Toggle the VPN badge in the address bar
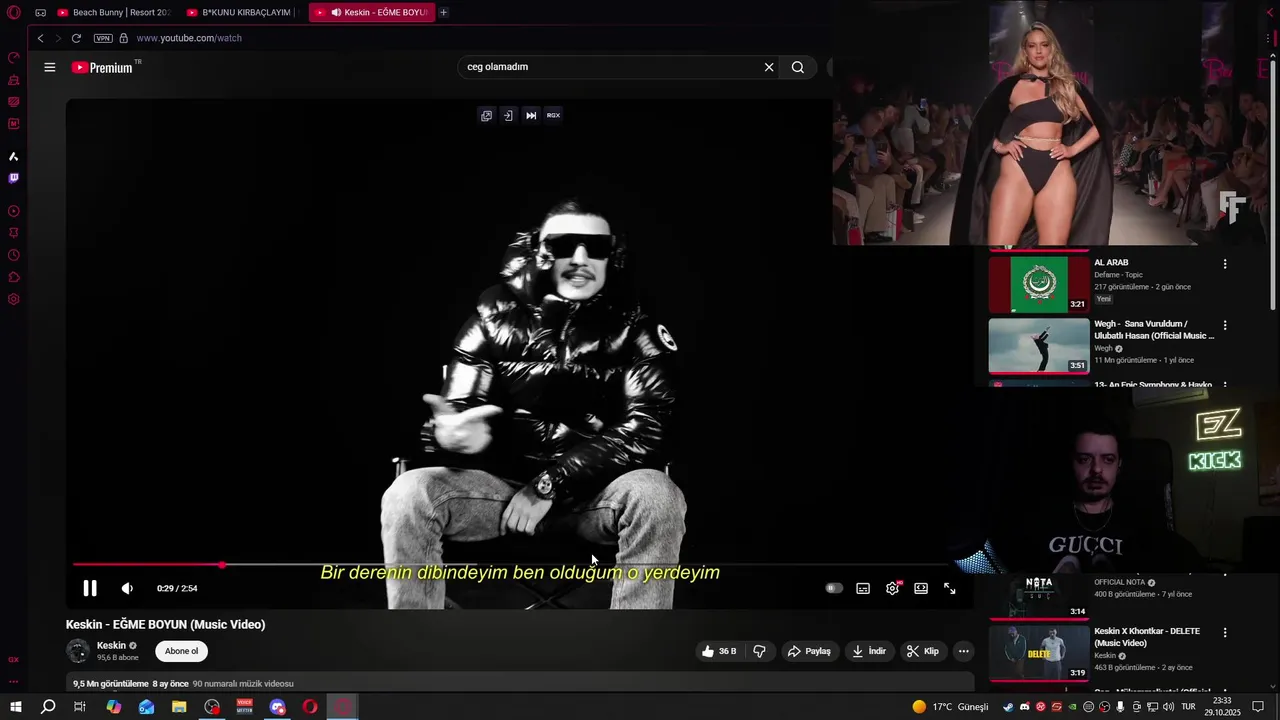The image size is (1280, 720). tap(103, 38)
